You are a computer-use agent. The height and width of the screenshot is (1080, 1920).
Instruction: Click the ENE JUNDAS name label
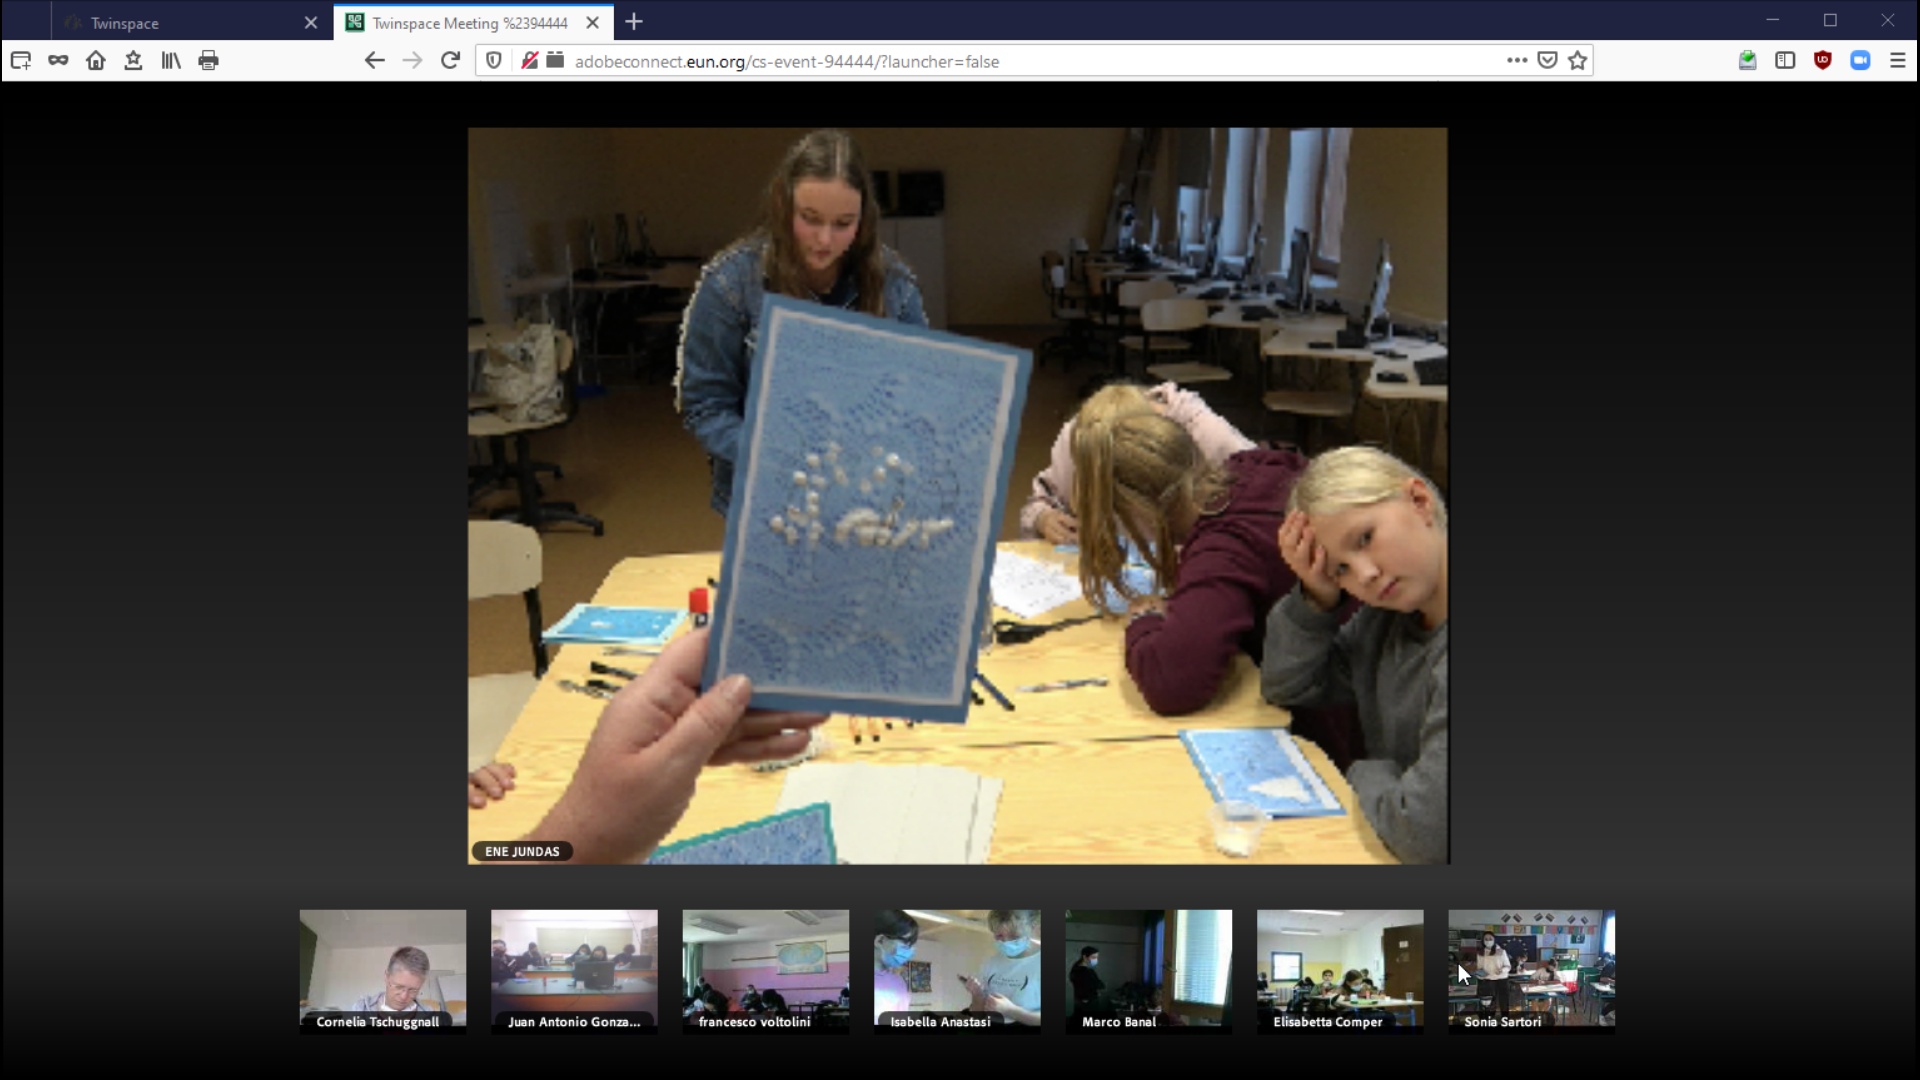(522, 851)
